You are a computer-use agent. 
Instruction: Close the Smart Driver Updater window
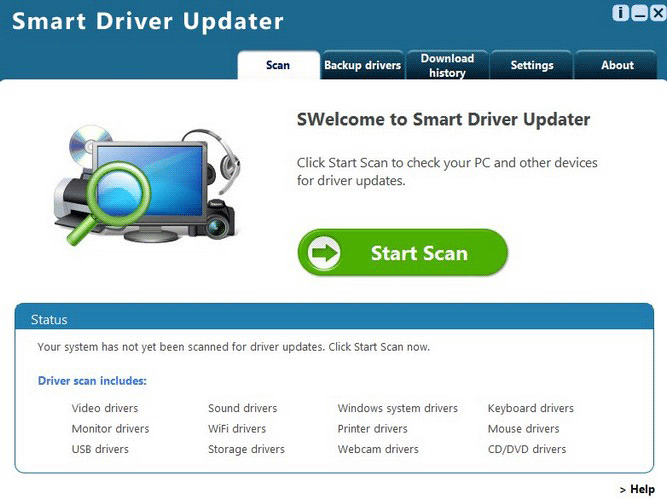658,13
